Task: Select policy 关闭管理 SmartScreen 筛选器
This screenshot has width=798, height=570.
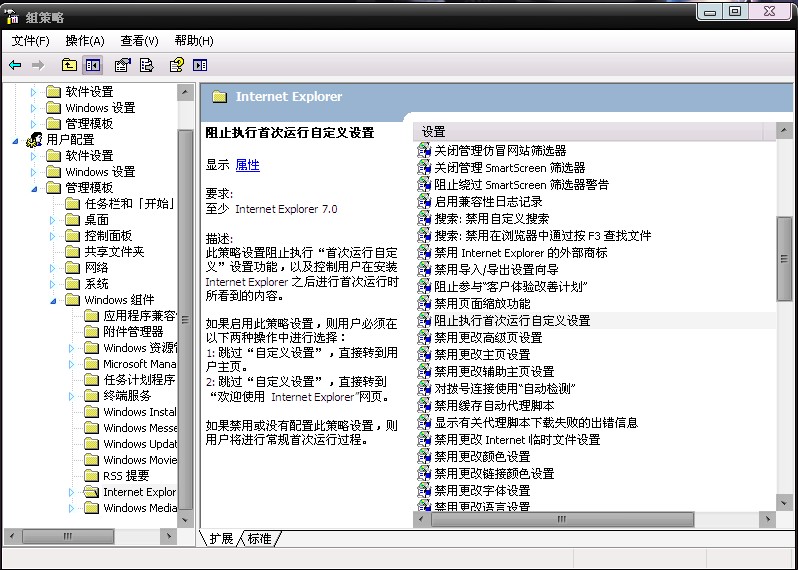Action: pyautogui.click(x=509, y=167)
